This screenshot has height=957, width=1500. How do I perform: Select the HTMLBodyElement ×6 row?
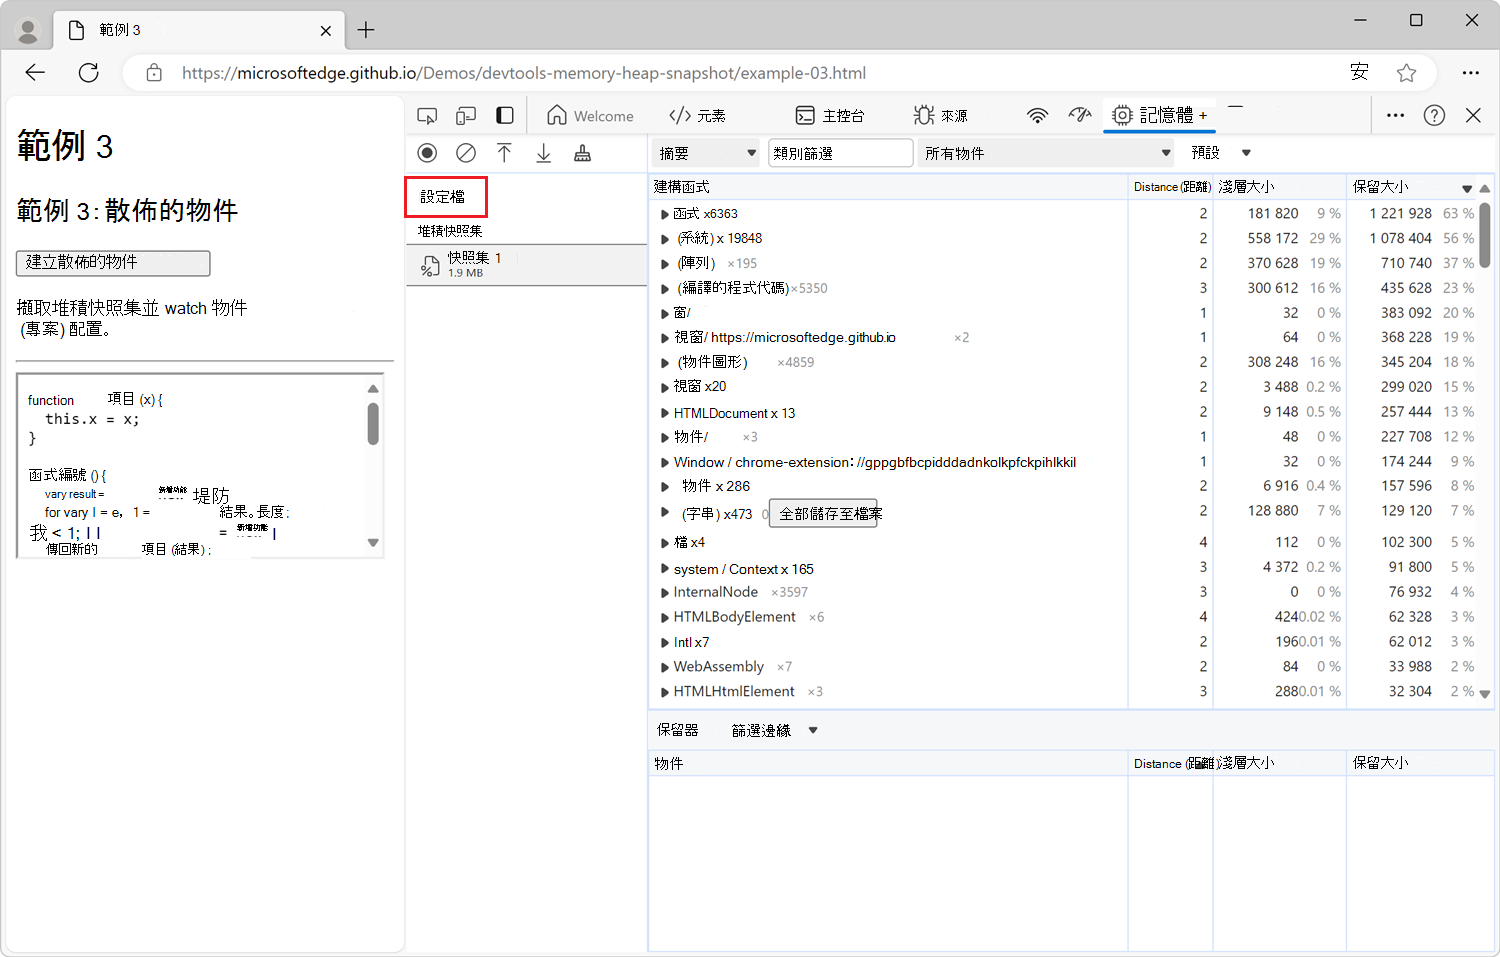coord(1062,617)
